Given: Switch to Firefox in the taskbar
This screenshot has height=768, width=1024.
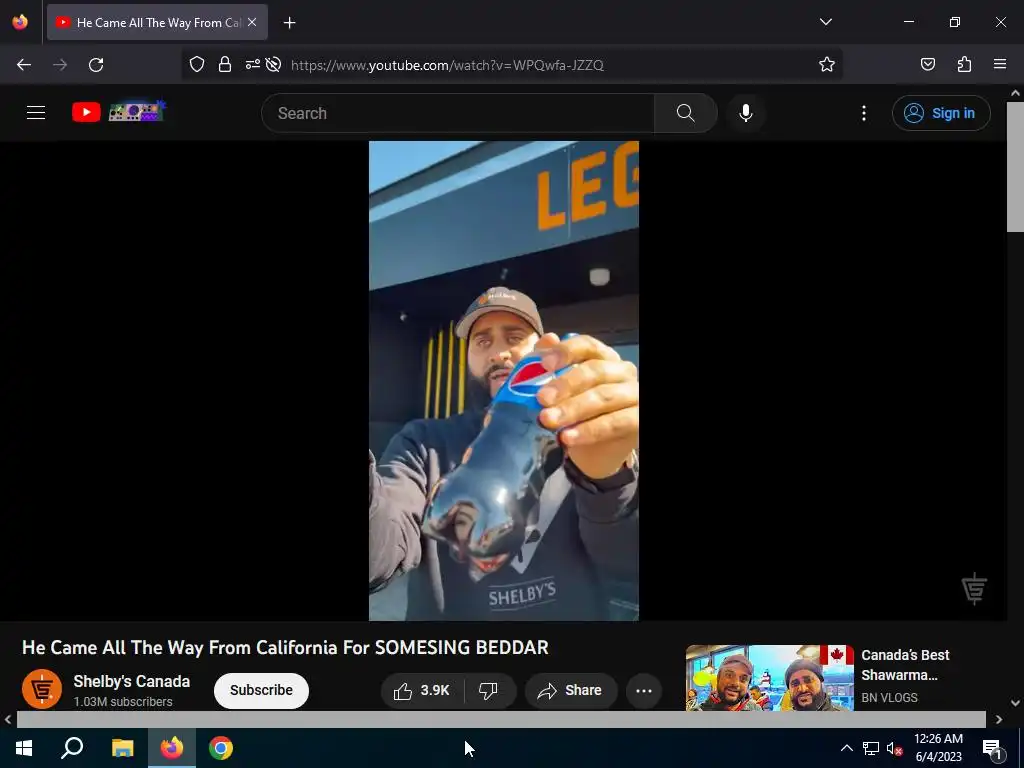Looking at the screenshot, I should pyautogui.click(x=172, y=748).
